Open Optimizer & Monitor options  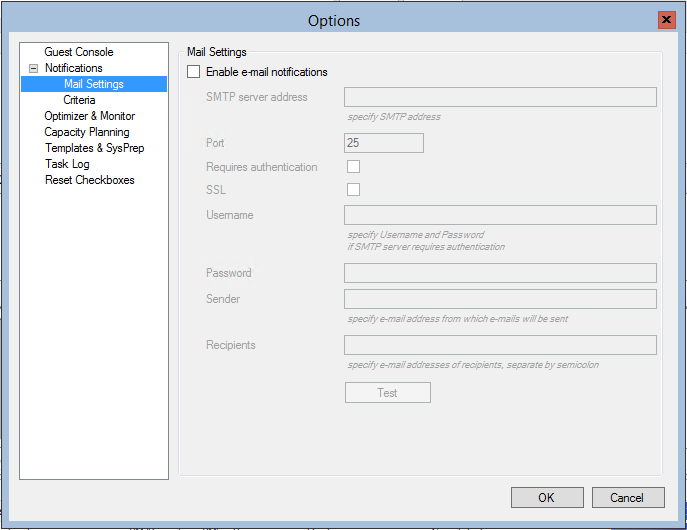click(89, 116)
